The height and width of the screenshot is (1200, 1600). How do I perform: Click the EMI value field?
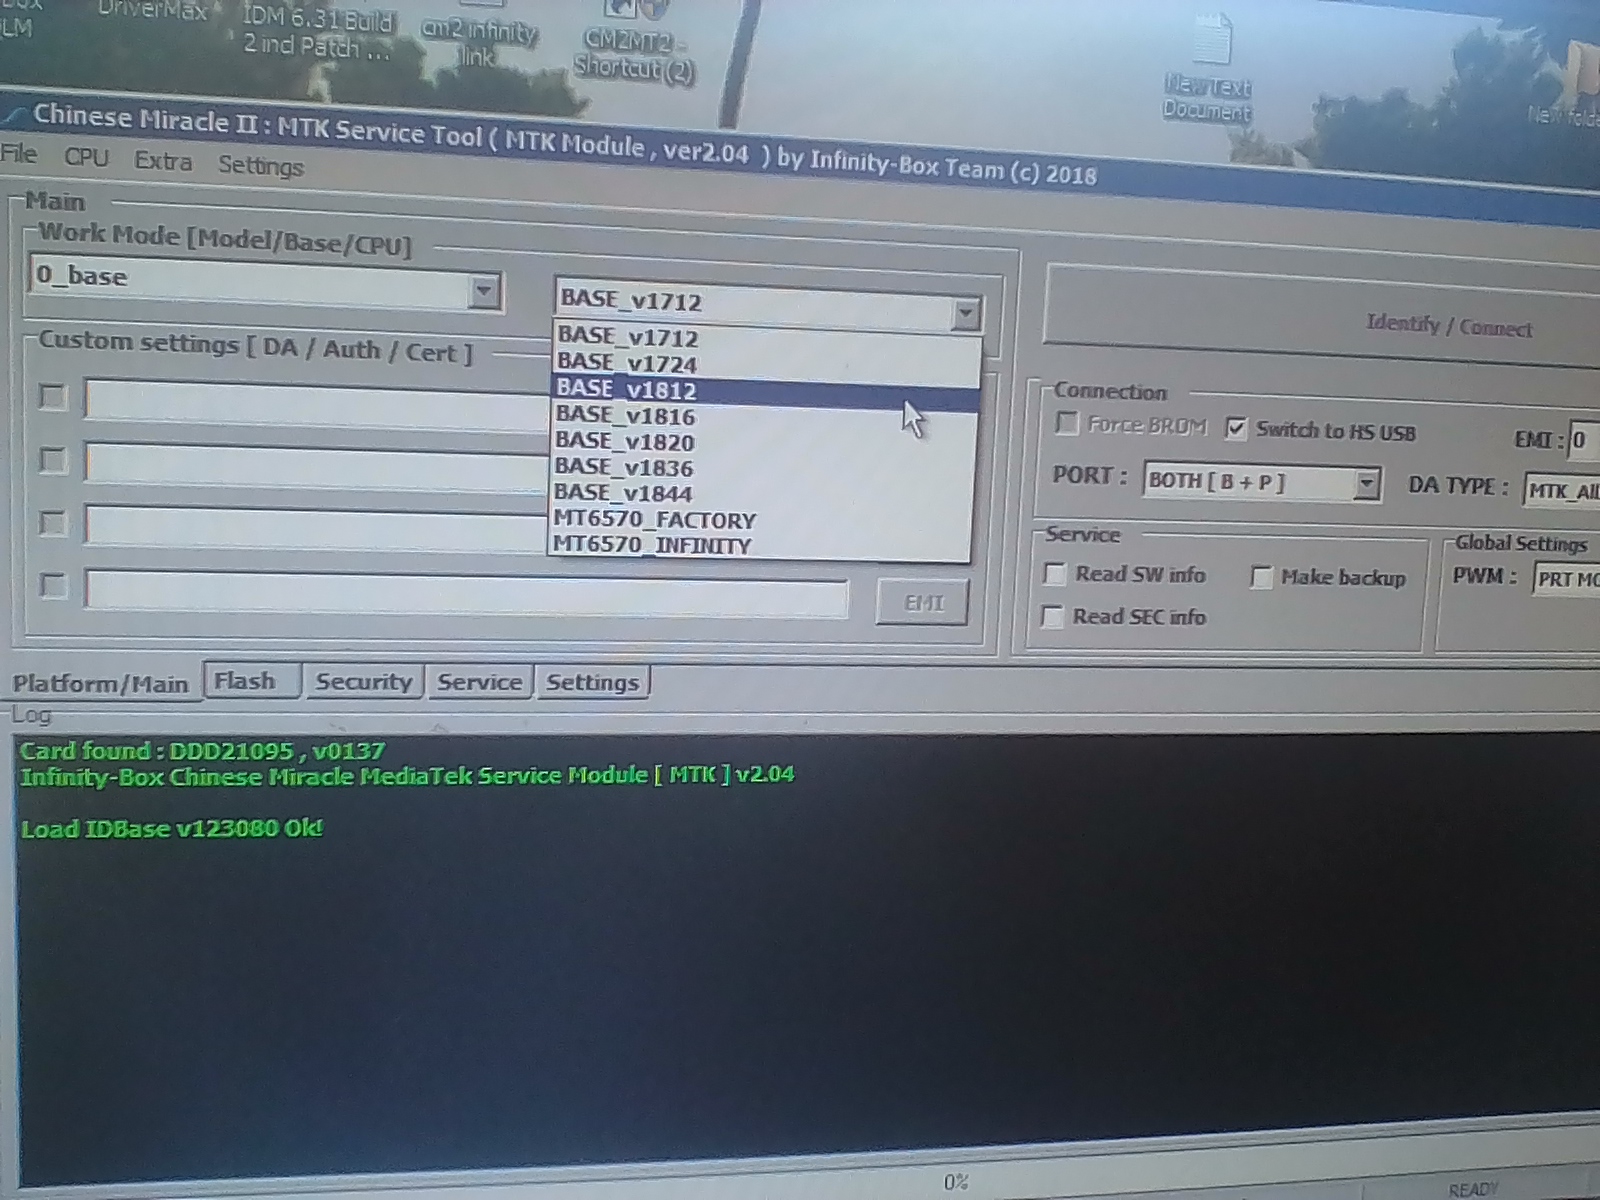tap(1584, 440)
